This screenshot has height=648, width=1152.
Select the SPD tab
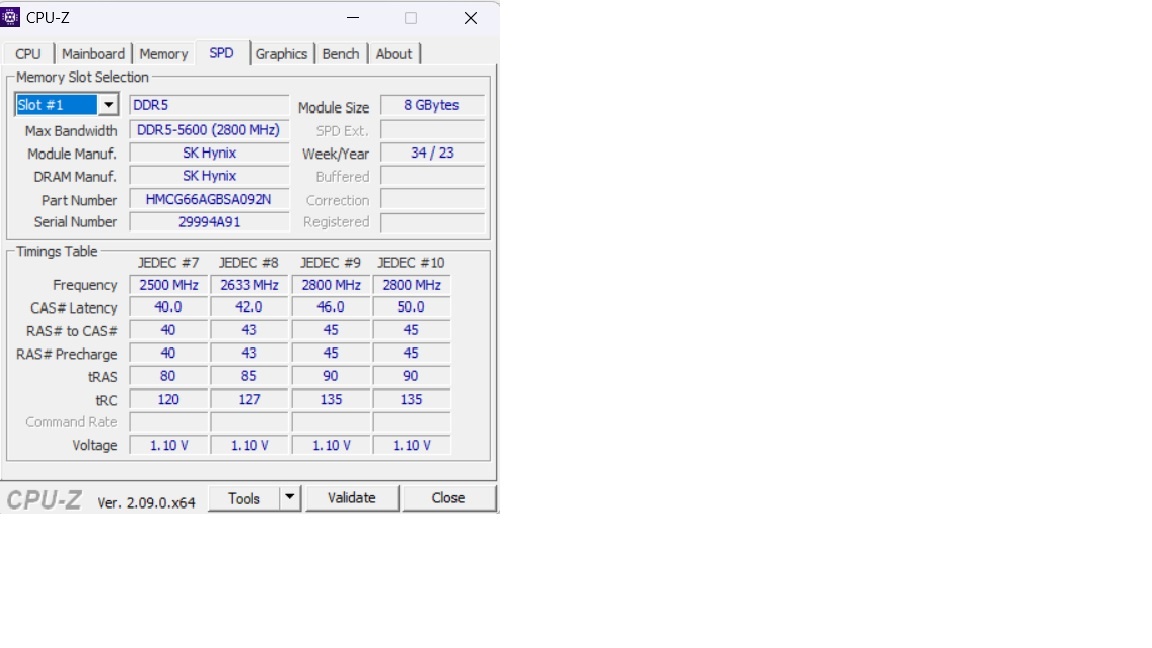(x=221, y=53)
